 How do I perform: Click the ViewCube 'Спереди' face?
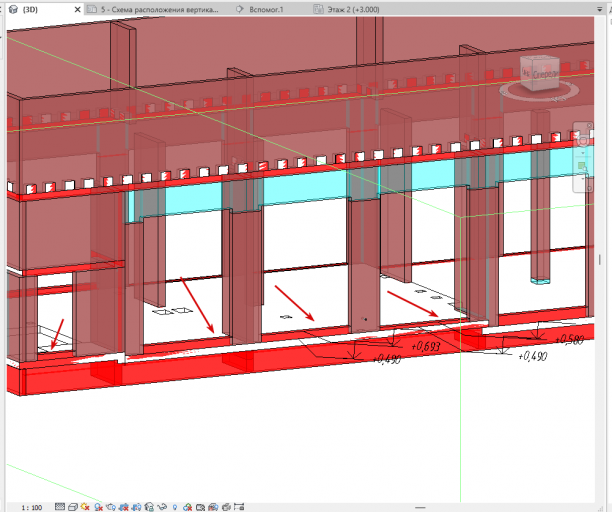pos(546,74)
